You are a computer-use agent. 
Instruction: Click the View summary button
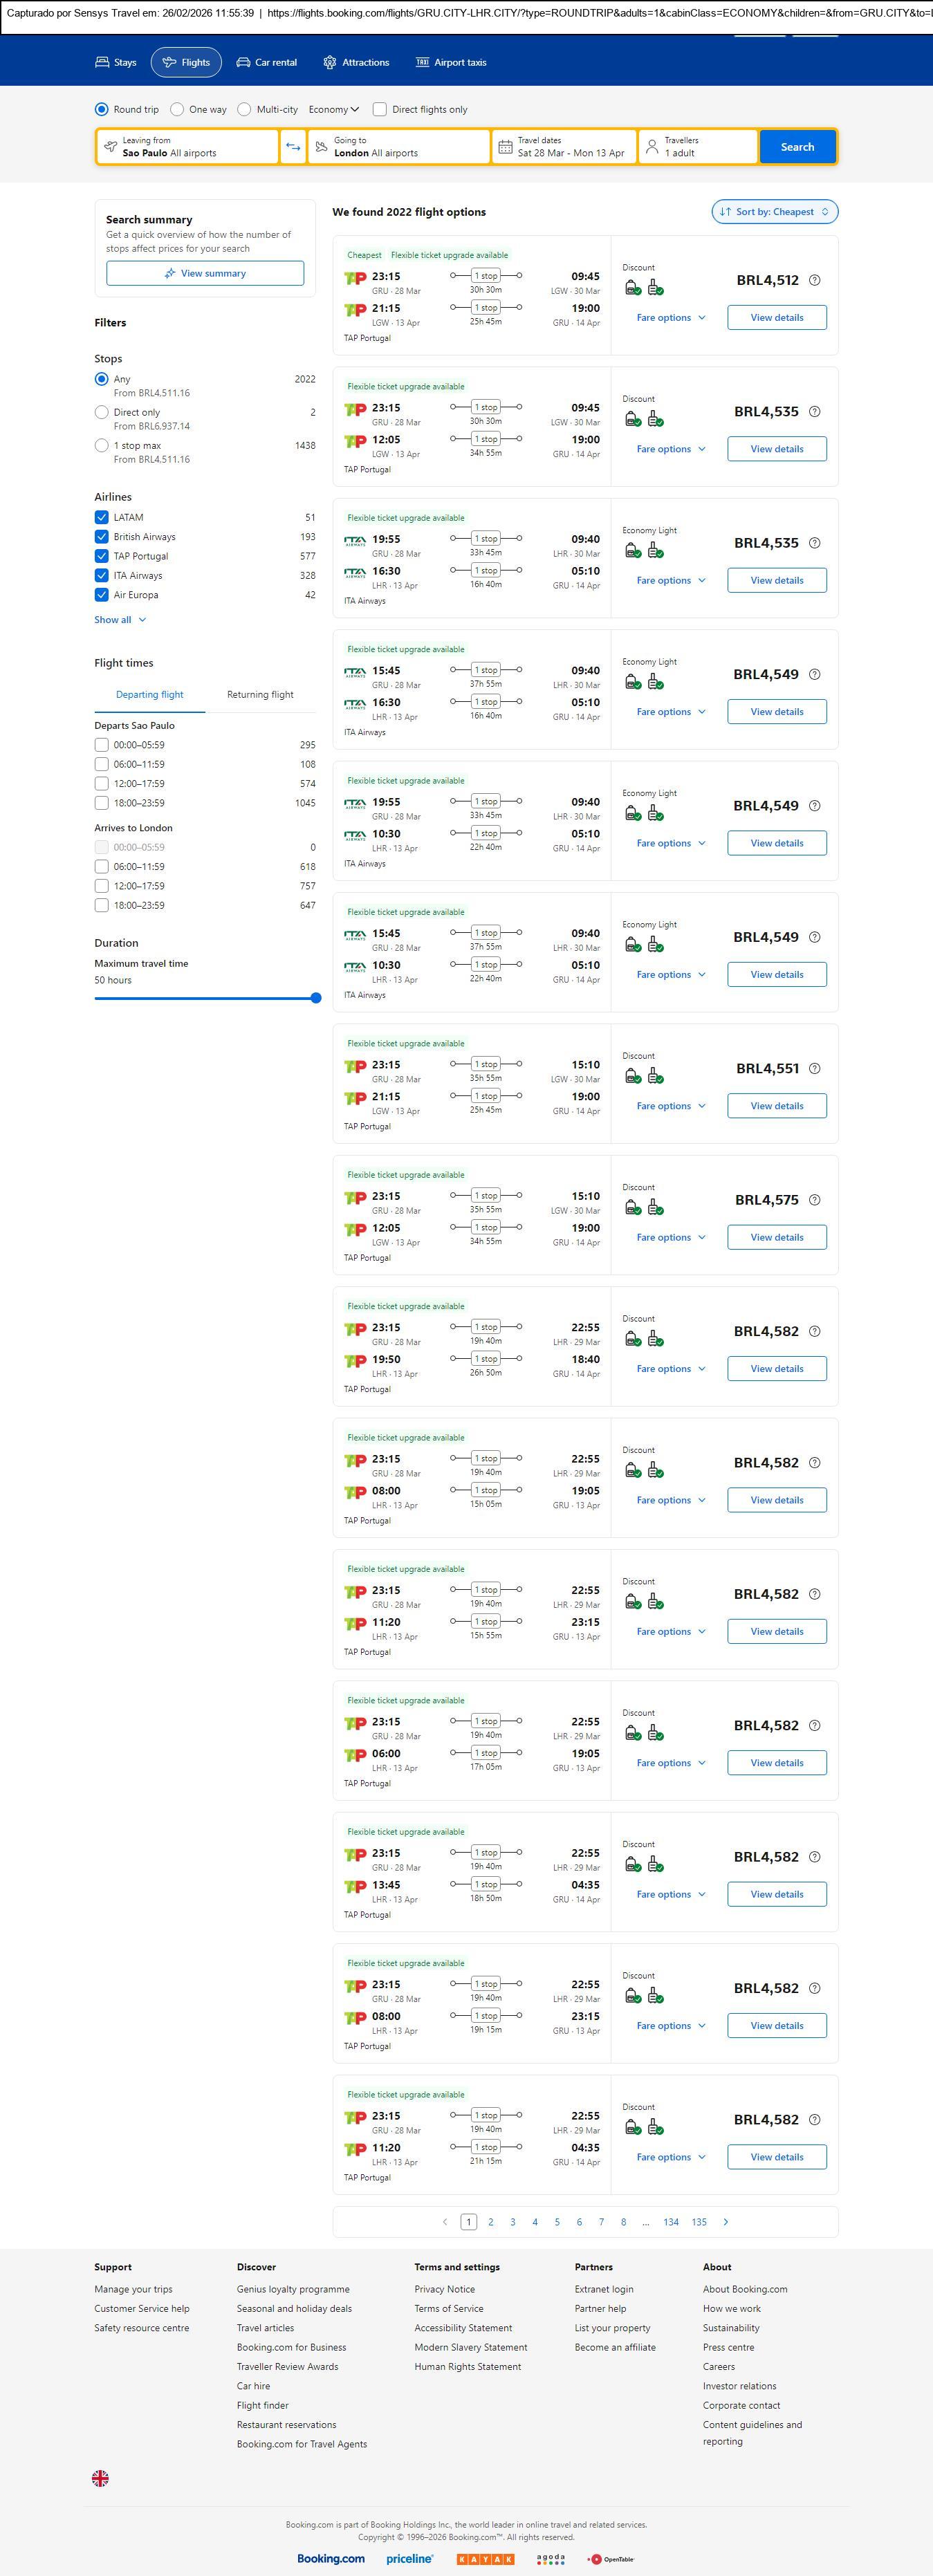(x=205, y=273)
